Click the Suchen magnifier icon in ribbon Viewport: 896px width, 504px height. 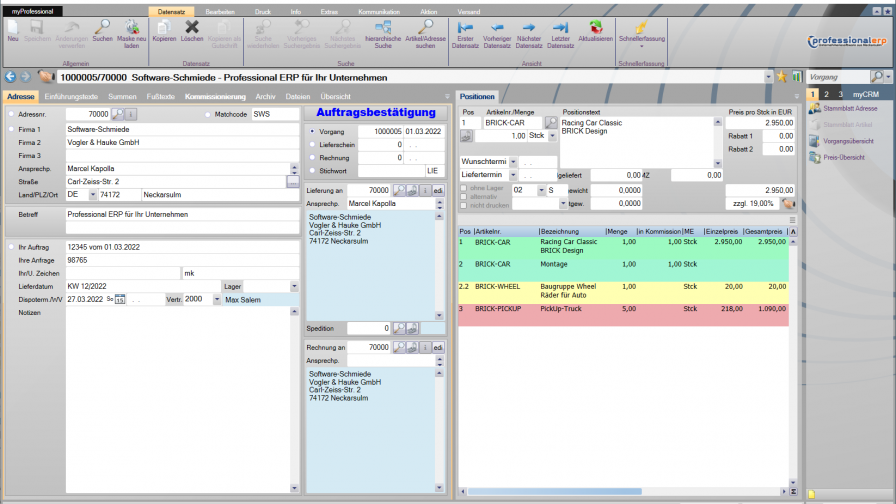[x=102, y=29]
